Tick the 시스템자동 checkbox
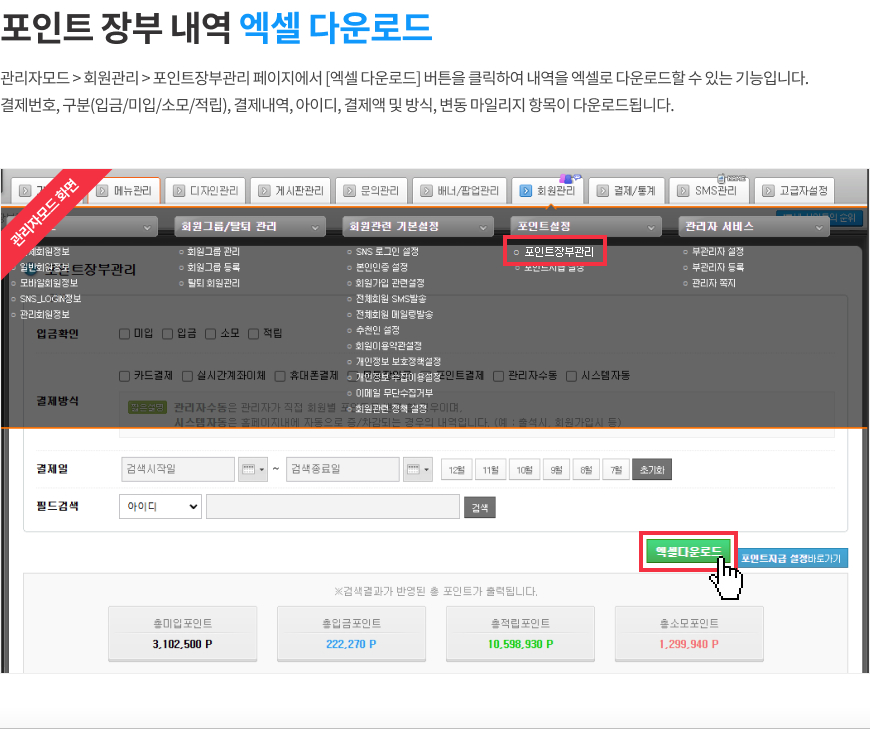The width and height of the screenshot is (870, 729). [x=571, y=376]
